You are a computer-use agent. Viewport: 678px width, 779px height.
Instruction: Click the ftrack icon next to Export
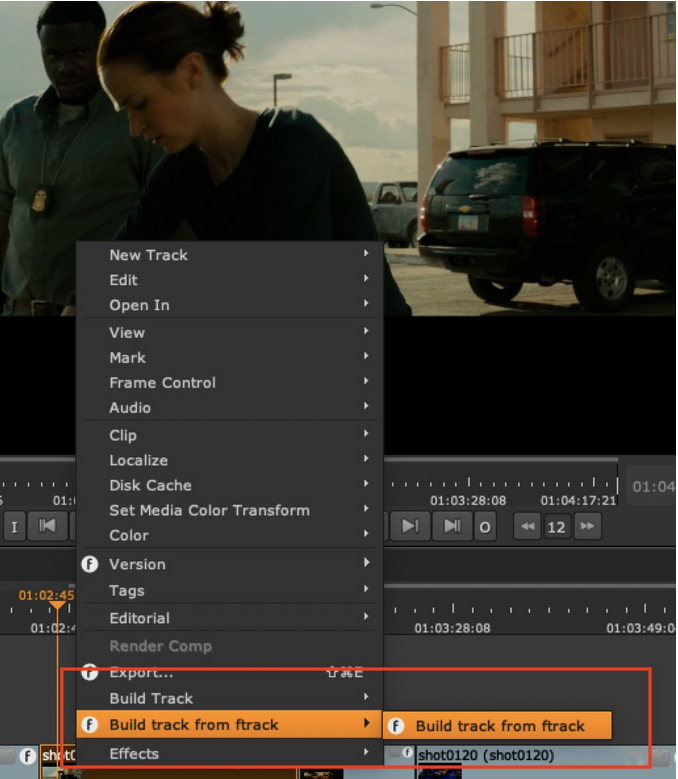[90, 672]
